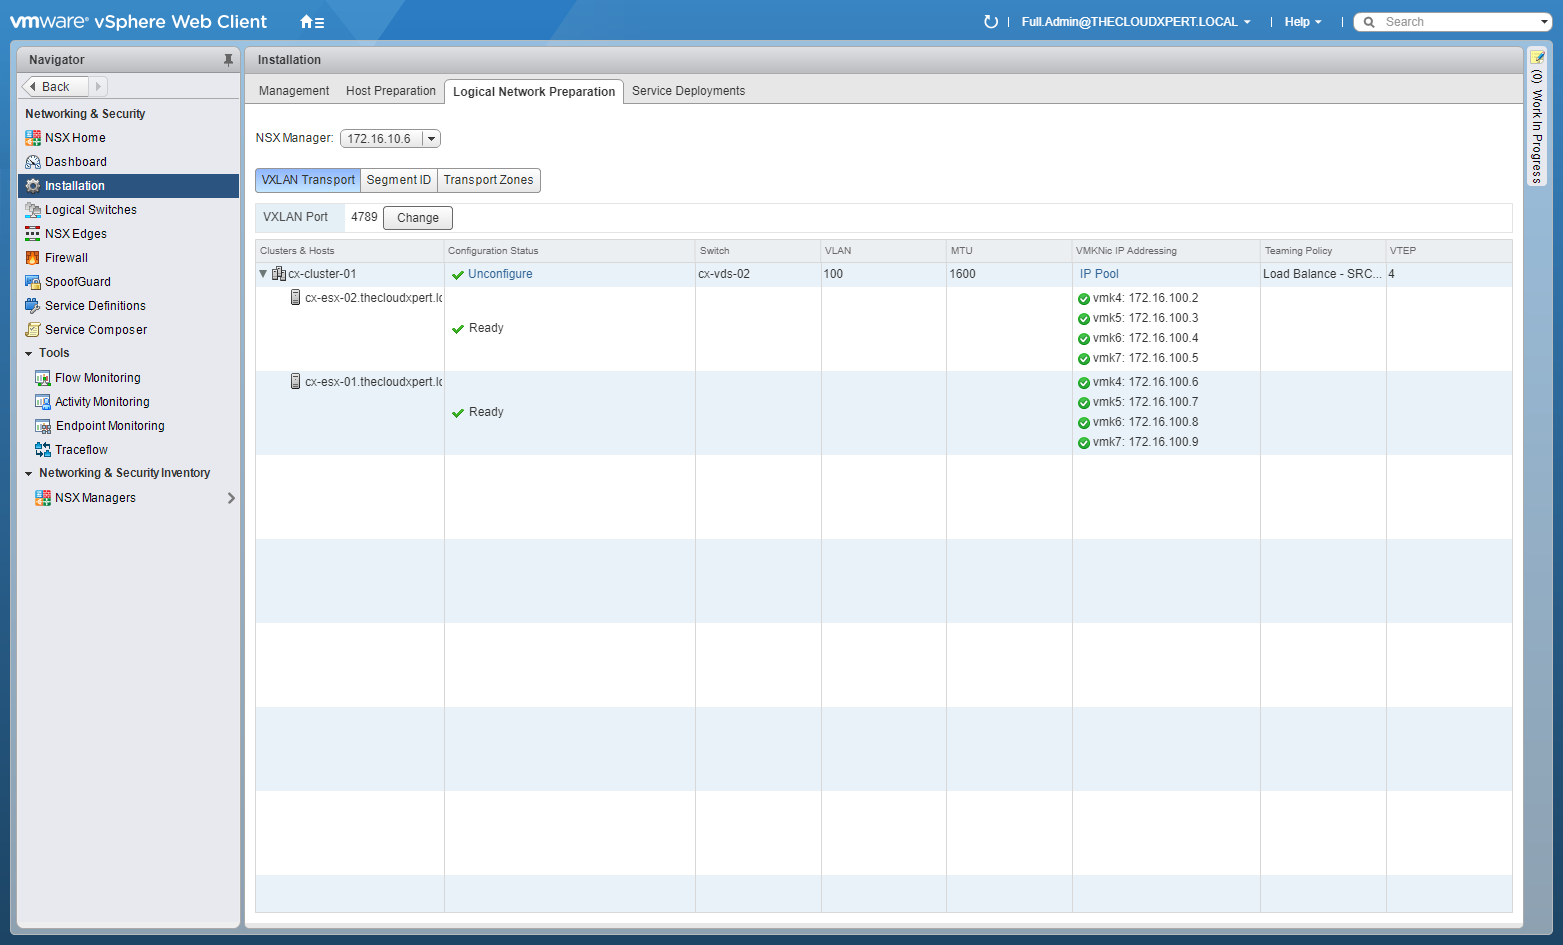Open the NSX Manager IP dropdown
Image resolution: width=1563 pixels, height=945 pixels.
coord(431,139)
